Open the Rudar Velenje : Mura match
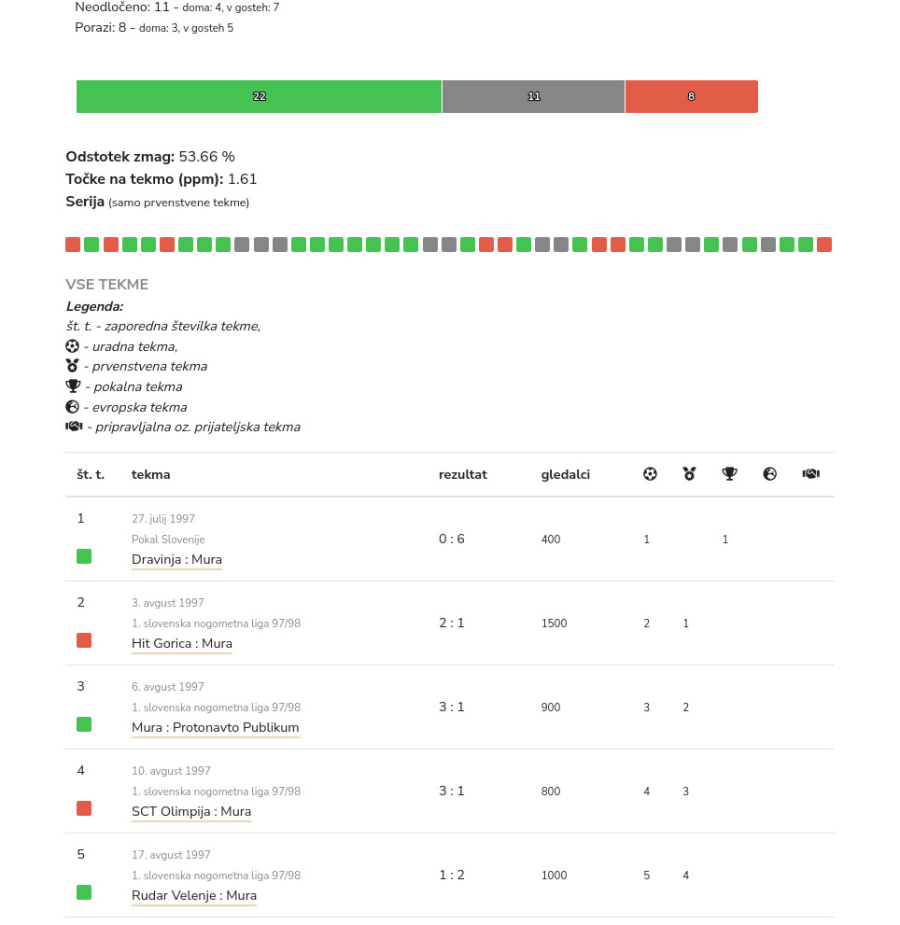Viewport: 900px width, 925px height. (x=194, y=896)
